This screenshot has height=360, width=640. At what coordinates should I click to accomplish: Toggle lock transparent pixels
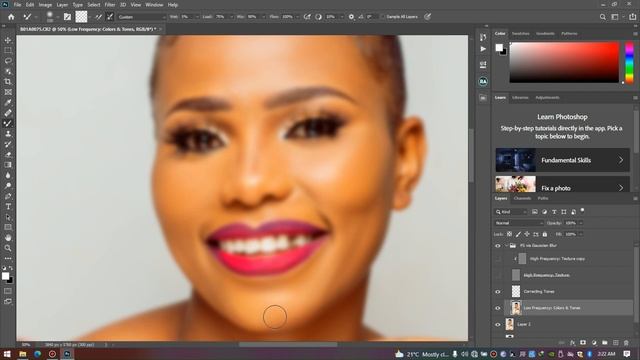509,234
